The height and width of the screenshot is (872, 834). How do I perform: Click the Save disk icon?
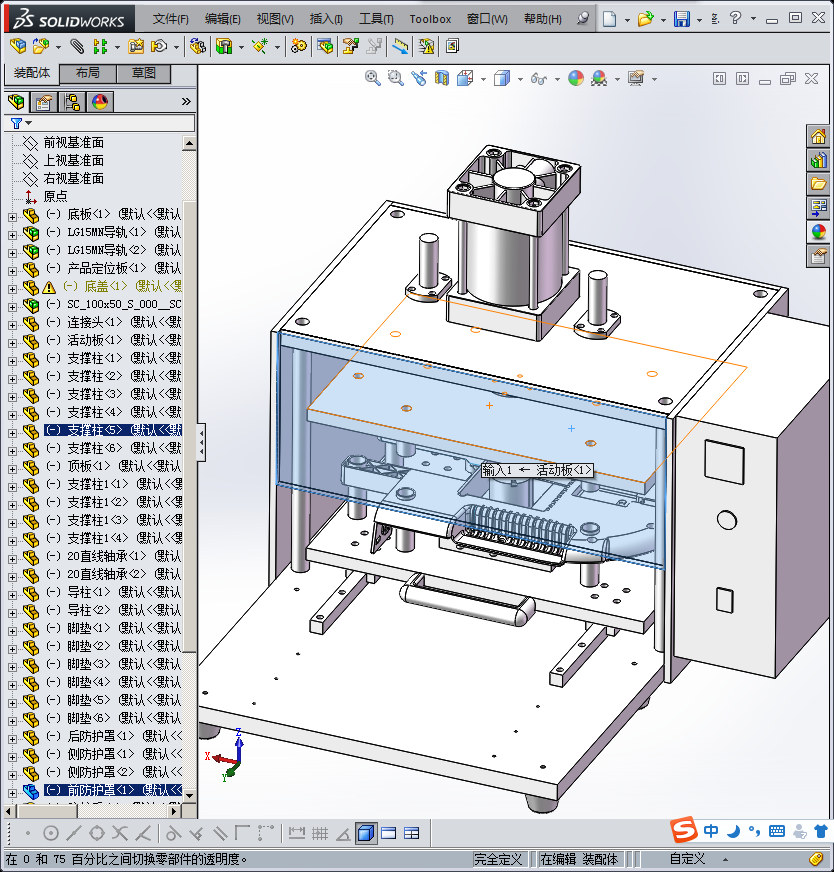(682, 19)
